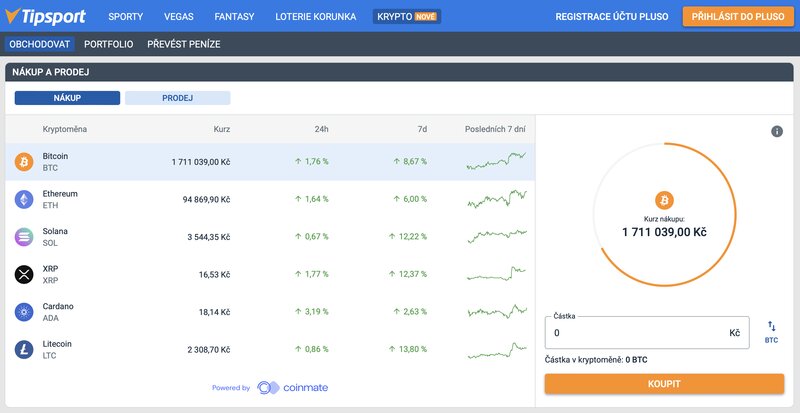Image resolution: width=800 pixels, height=413 pixels.
Task: Click the Kryptoměna column header
Action: pyautogui.click(x=65, y=129)
